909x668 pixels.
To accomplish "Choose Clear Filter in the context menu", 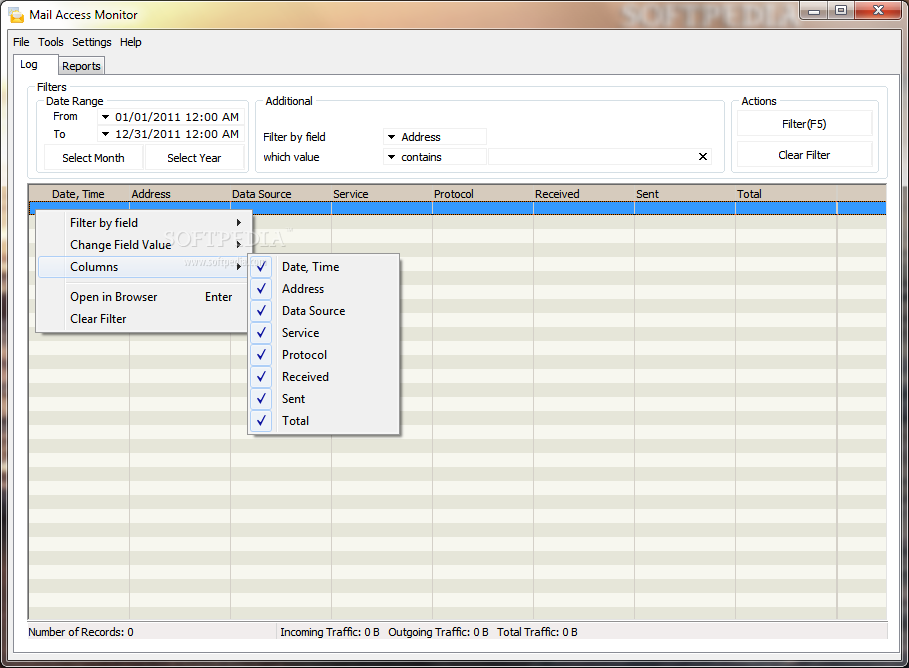I will coord(145,319).
